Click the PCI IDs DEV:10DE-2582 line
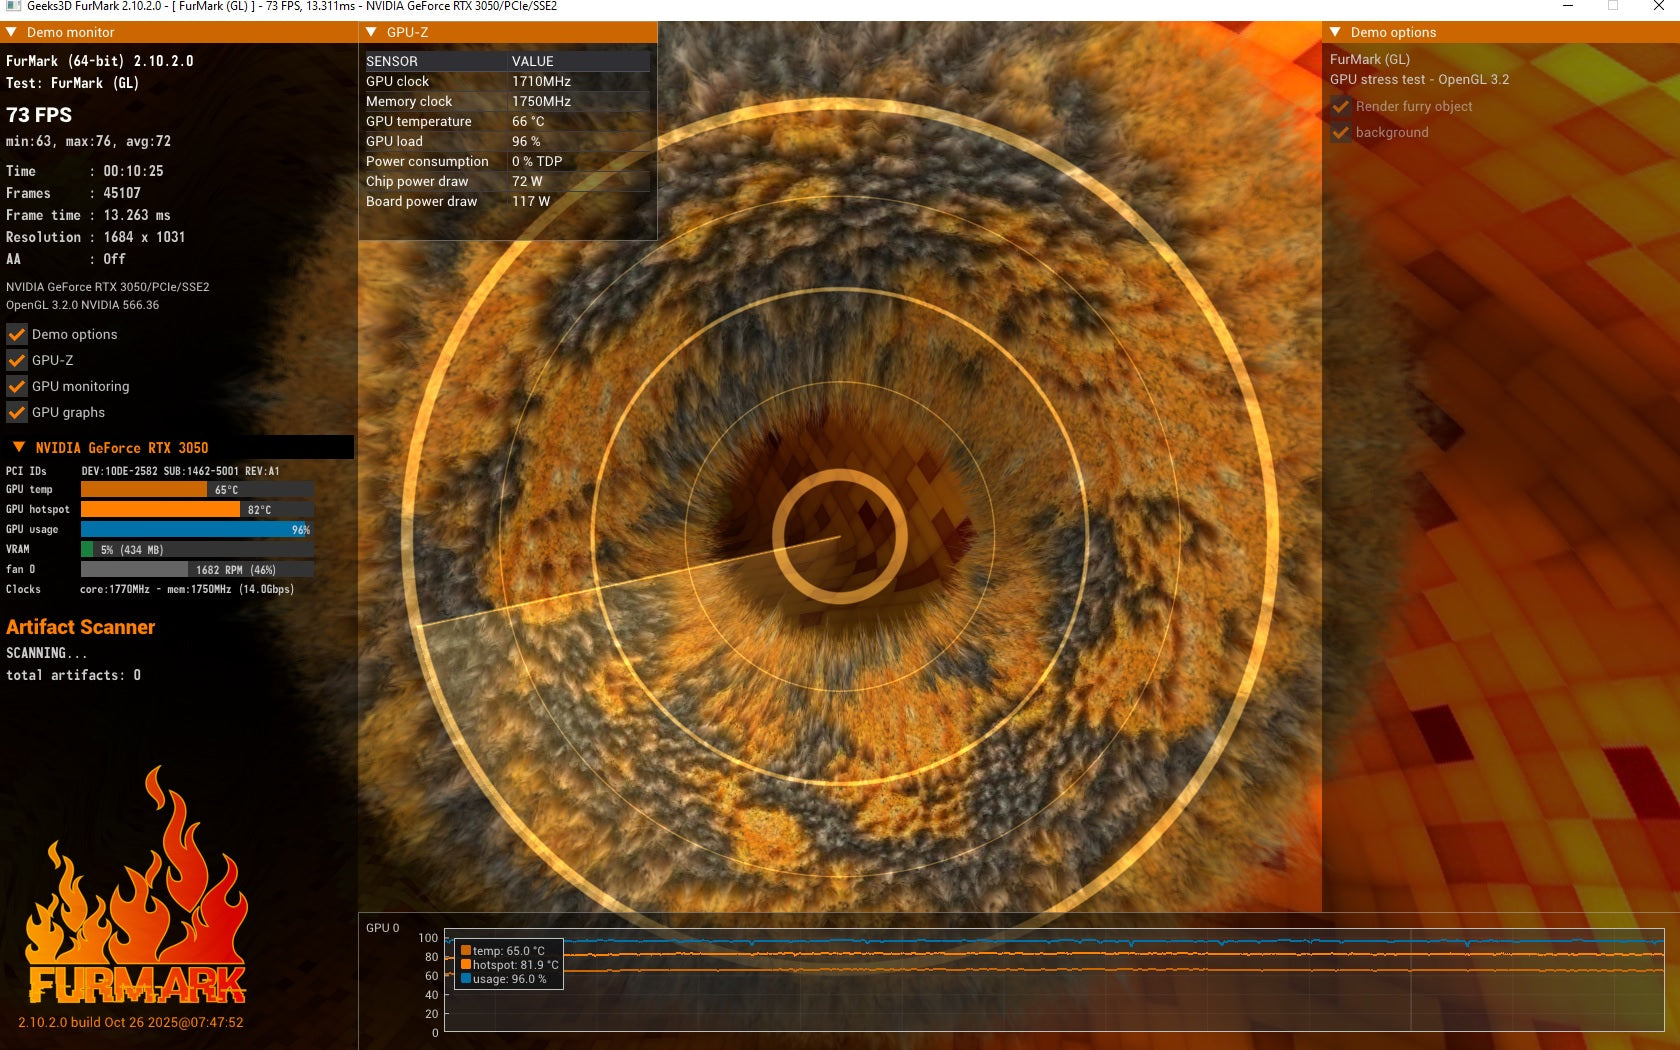 click(143, 471)
